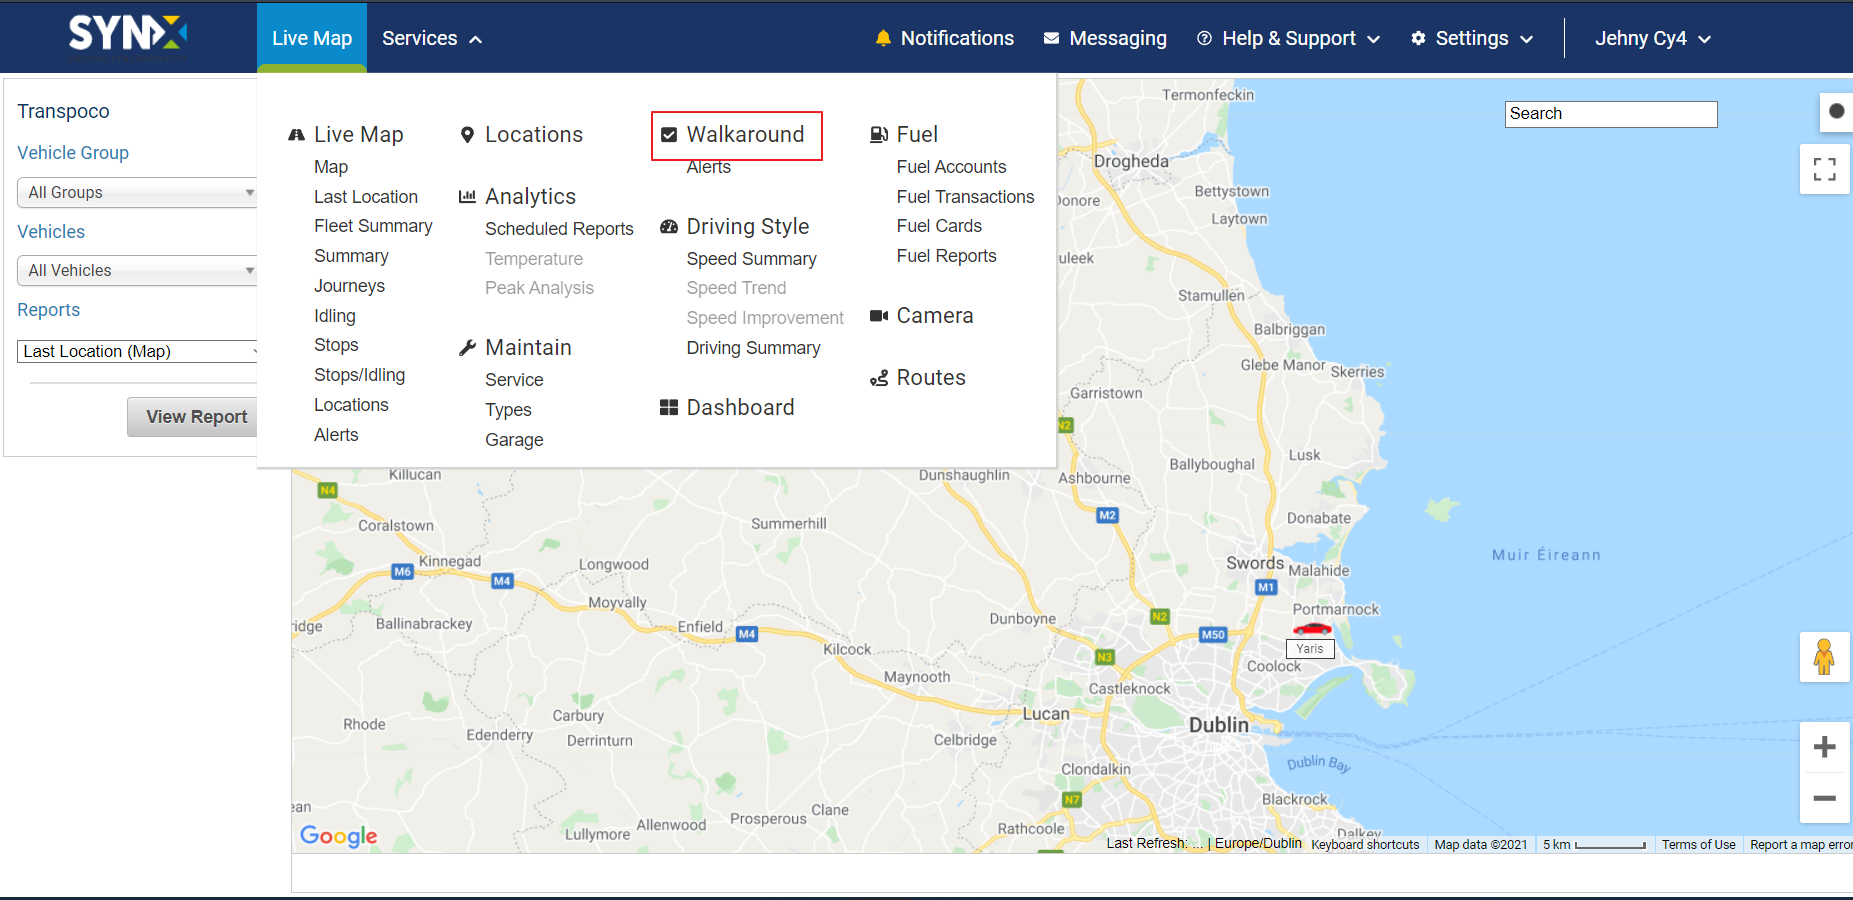Viewport: 1853px width, 900px height.
Task: Click the Notifications label
Action: tap(957, 38)
